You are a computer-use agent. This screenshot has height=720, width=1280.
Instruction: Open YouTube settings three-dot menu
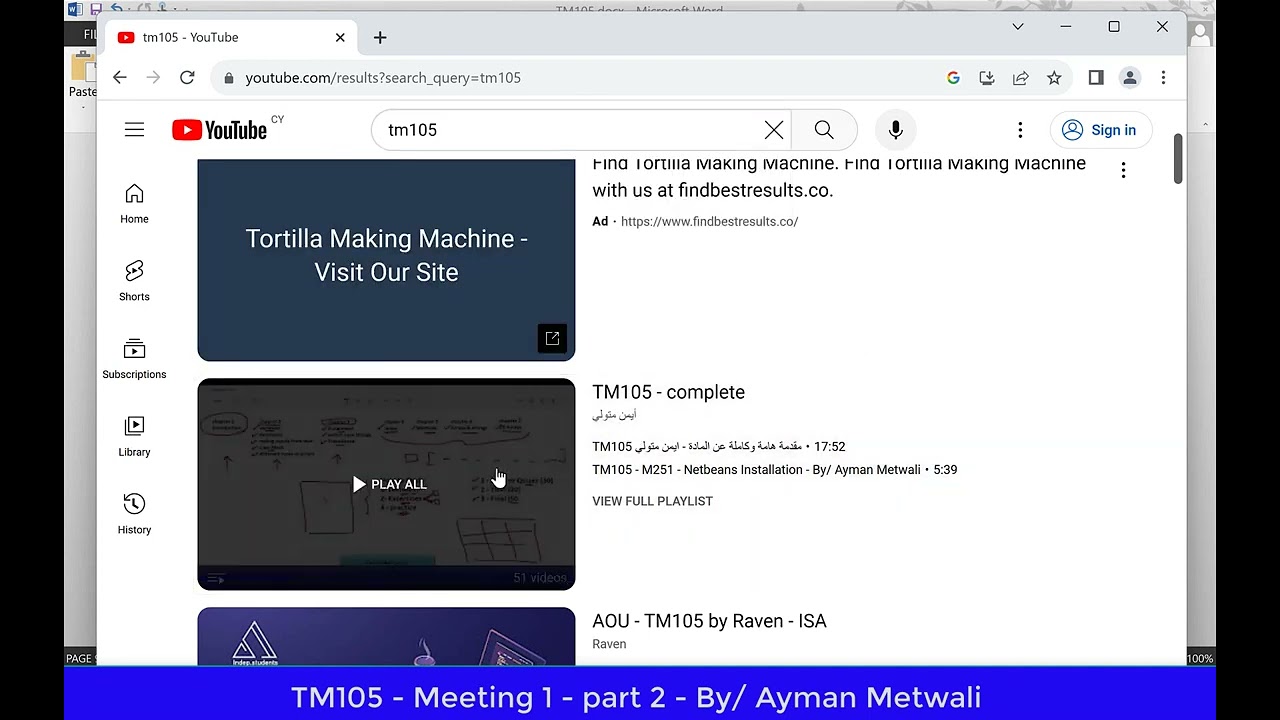pyautogui.click(x=1020, y=130)
